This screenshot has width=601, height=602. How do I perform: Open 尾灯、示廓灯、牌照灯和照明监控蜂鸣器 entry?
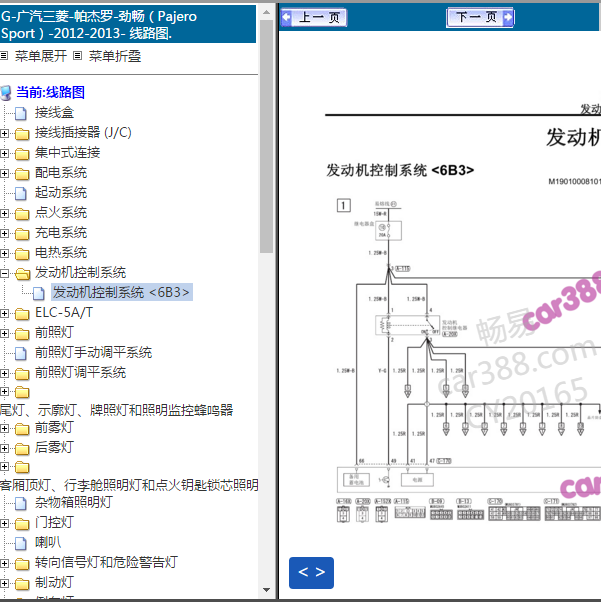(116, 410)
